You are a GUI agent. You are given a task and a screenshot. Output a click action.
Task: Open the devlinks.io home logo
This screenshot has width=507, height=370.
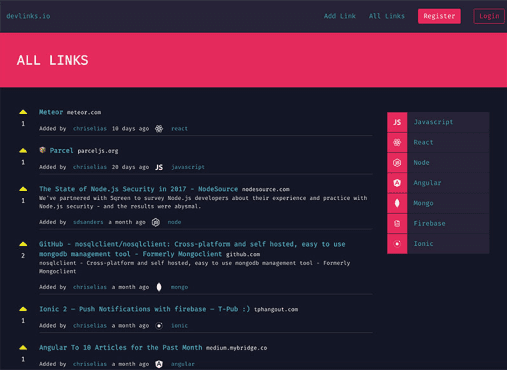28,16
